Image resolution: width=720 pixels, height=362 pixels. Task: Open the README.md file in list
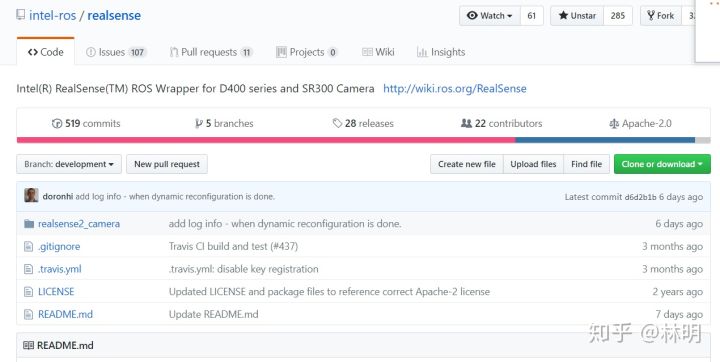(x=65, y=314)
